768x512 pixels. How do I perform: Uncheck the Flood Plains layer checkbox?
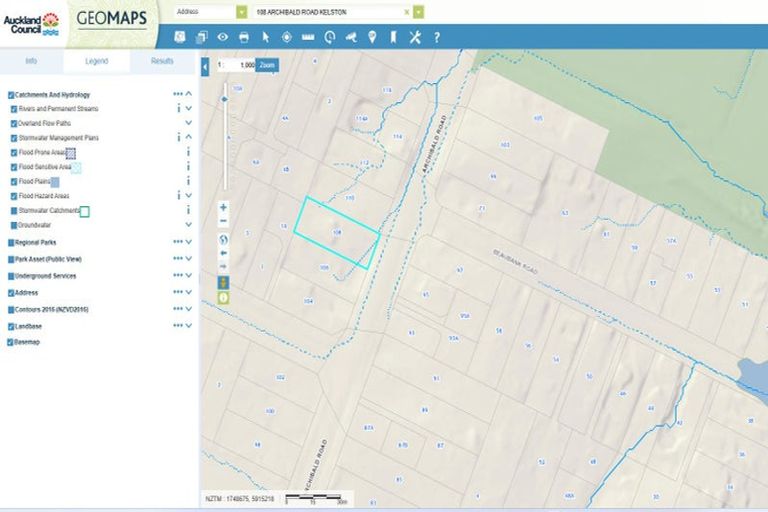tap(13, 182)
